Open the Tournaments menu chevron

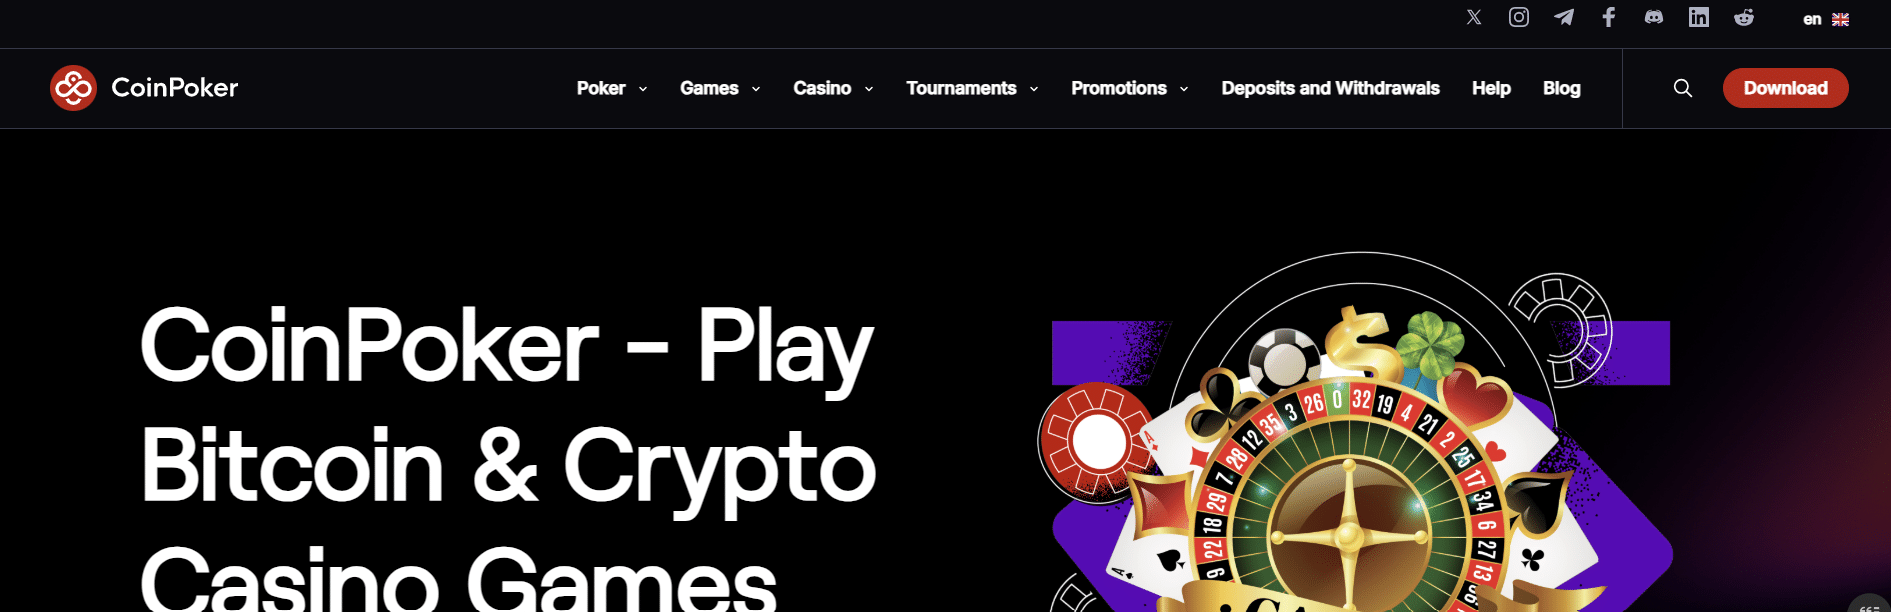pos(1034,89)
